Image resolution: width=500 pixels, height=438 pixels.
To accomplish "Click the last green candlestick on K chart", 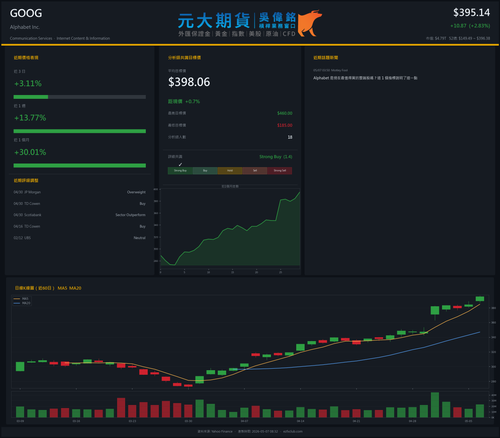I will pos(480,299).
